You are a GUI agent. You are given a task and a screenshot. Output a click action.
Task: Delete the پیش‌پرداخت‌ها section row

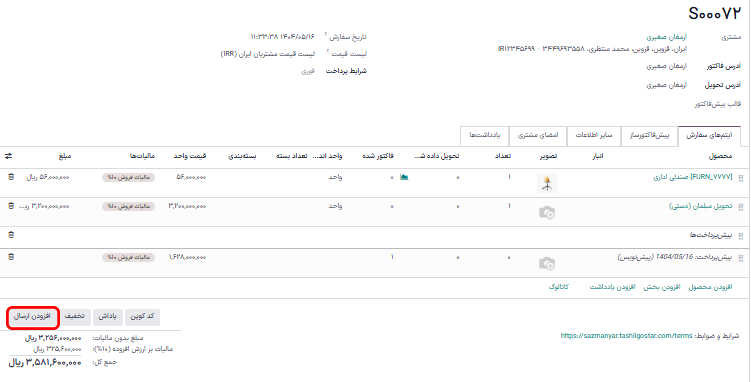pyautogui.click(x=11, y=235)
